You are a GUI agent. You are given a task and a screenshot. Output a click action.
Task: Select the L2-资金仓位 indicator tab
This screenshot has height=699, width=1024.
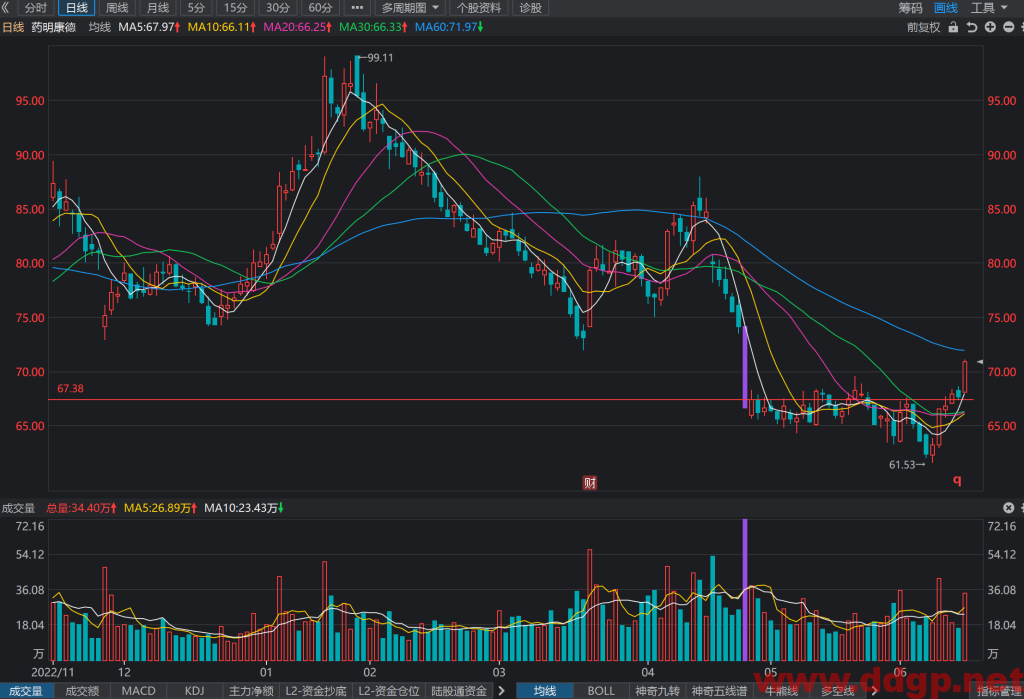click(389, 691)
